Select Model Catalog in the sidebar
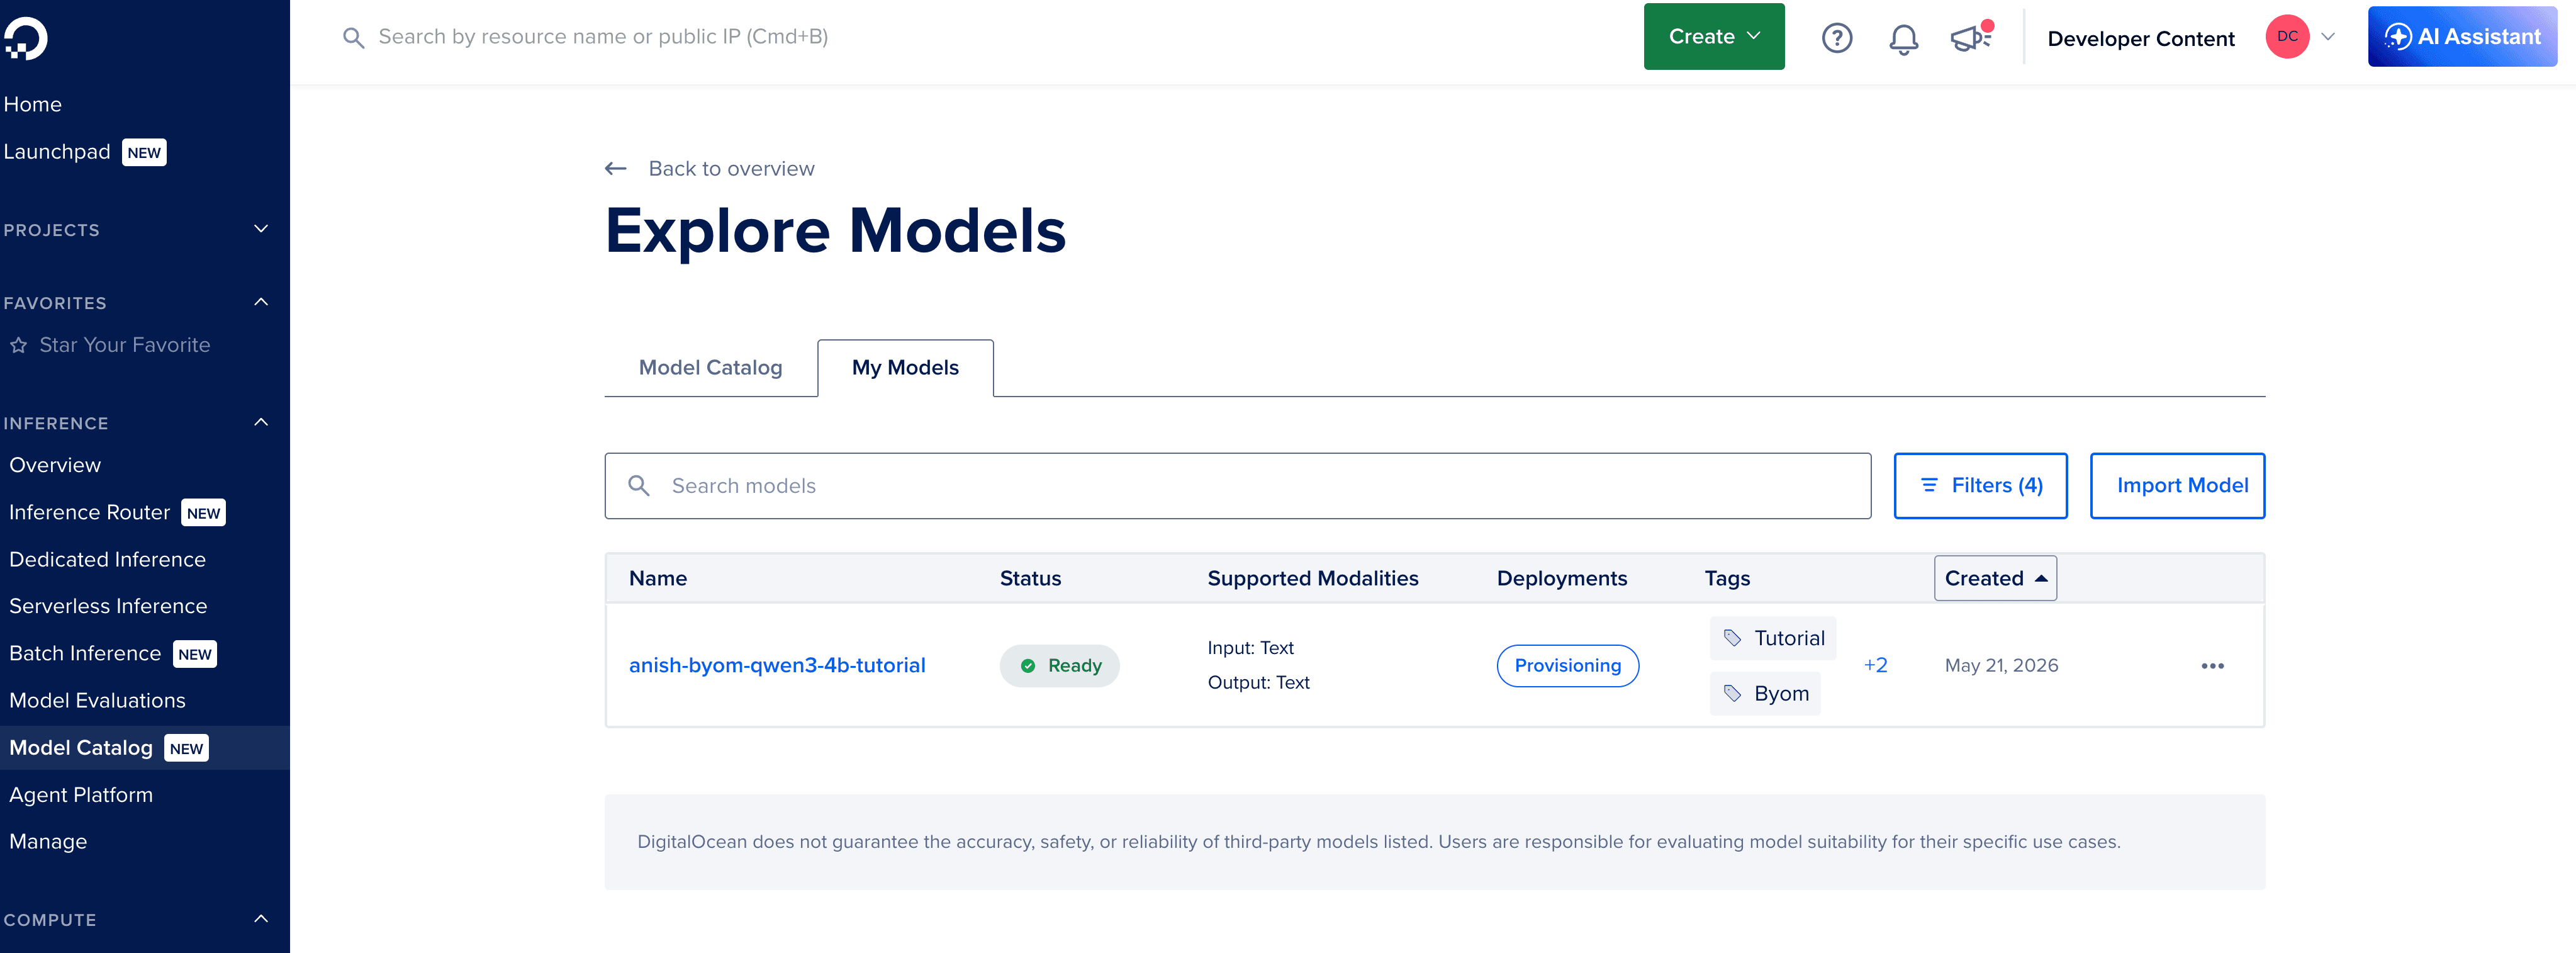 coord(145,748)
